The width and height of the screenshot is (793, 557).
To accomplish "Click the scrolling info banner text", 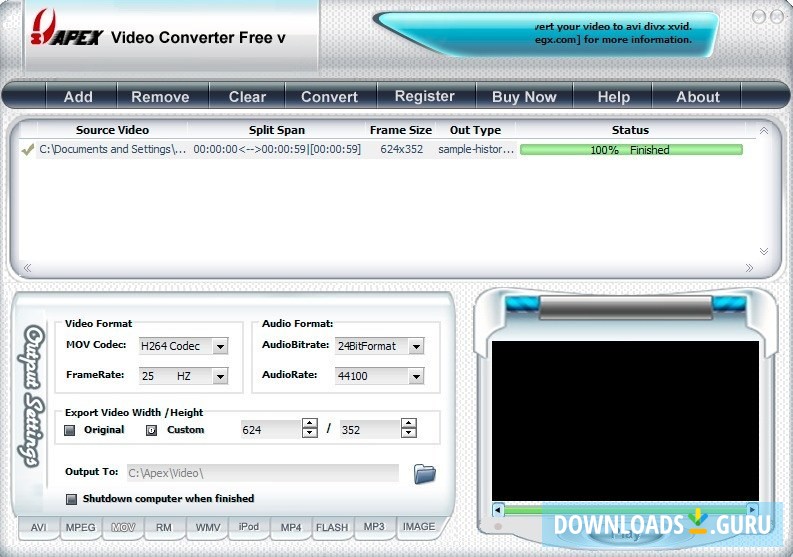I will click(613, 33).
